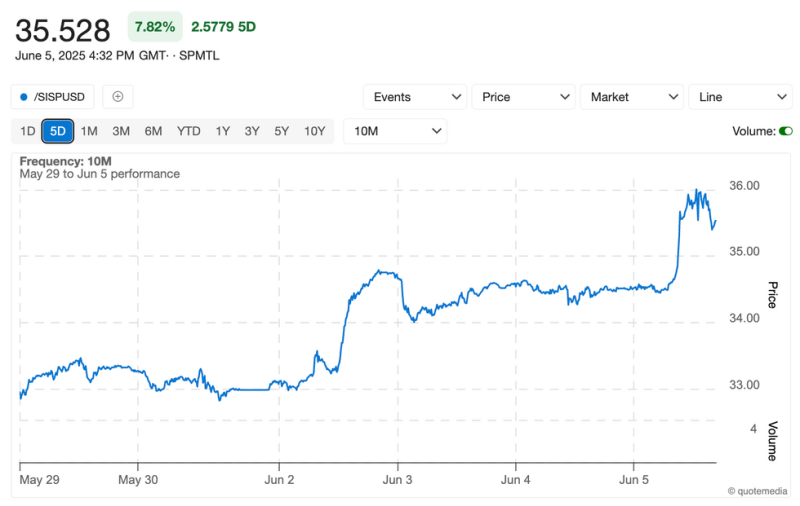Switch to the 1D range tab
The height and width of the screenshot is (506, 800).
pos(28,131)
